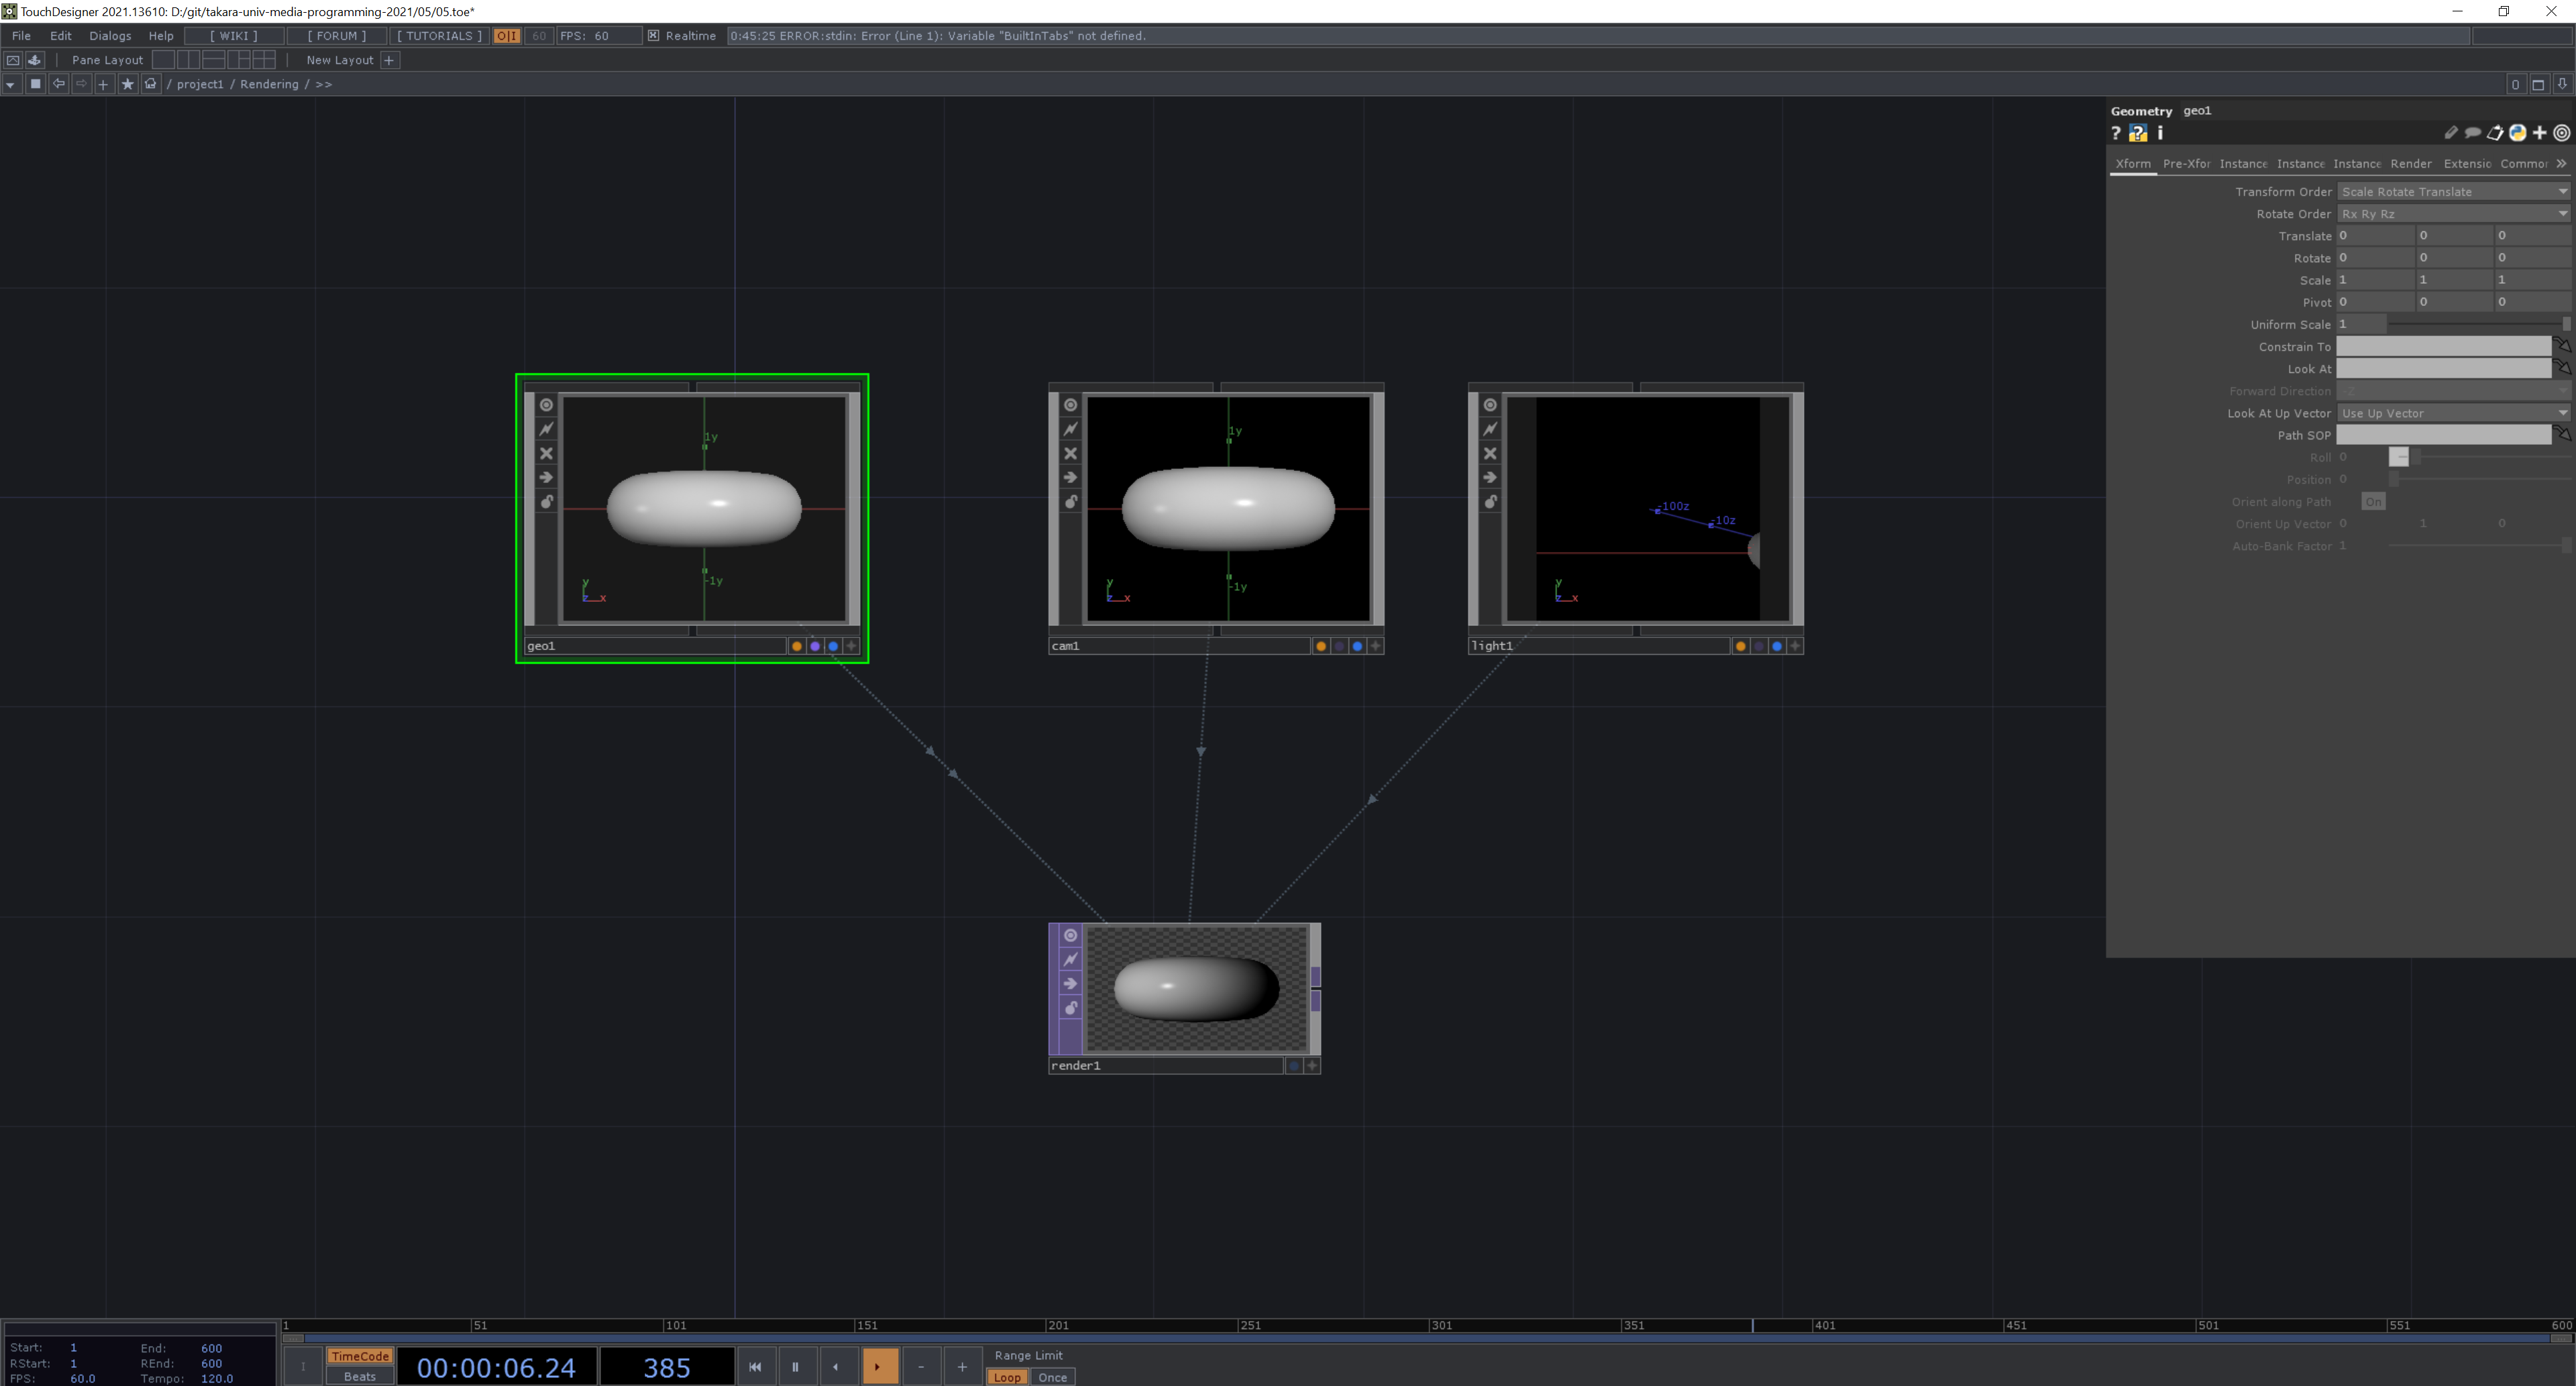Click bypass X icon on cam1 node
Viewport: 2576px width, 1386px height.
pyautogui.click(x=1070, y=453)
